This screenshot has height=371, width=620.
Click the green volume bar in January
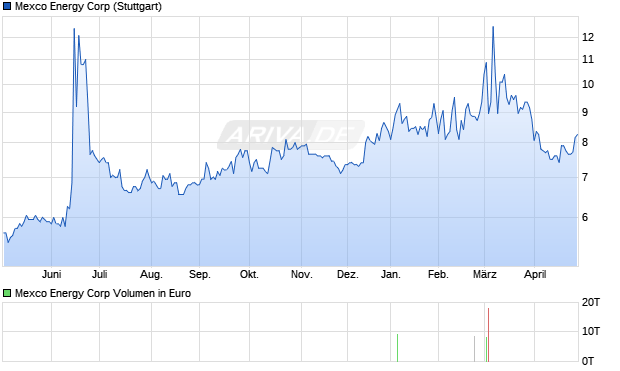pos(397,348)
